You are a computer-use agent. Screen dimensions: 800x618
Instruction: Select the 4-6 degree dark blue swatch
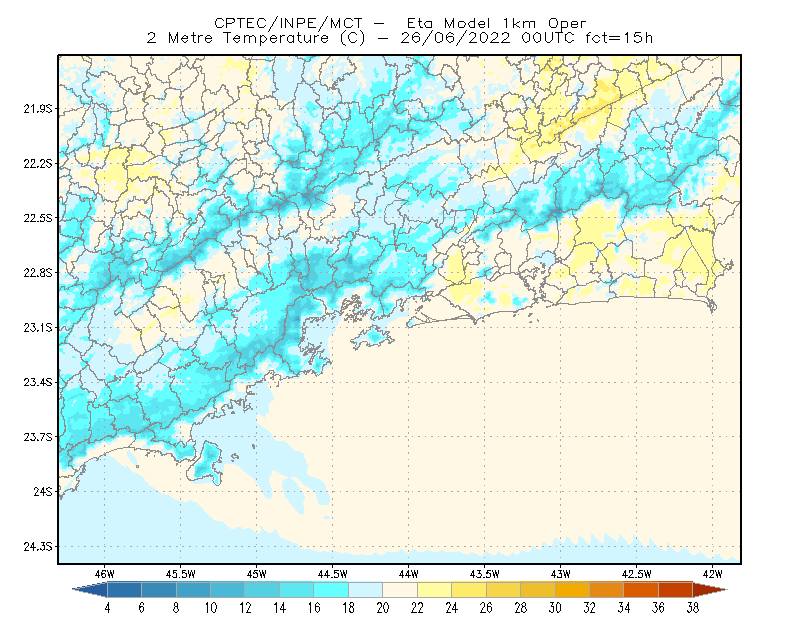(x=124, y=590)
